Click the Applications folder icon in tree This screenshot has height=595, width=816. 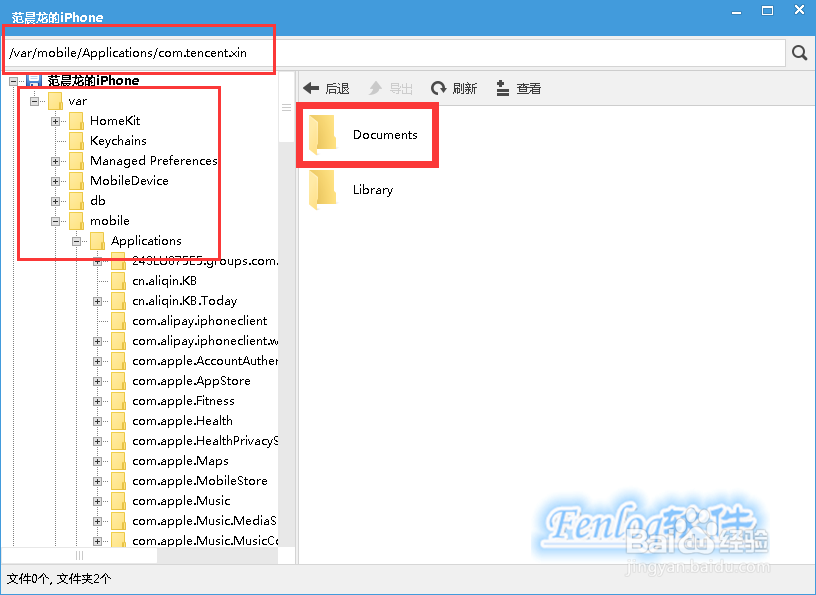click(97, 241)
